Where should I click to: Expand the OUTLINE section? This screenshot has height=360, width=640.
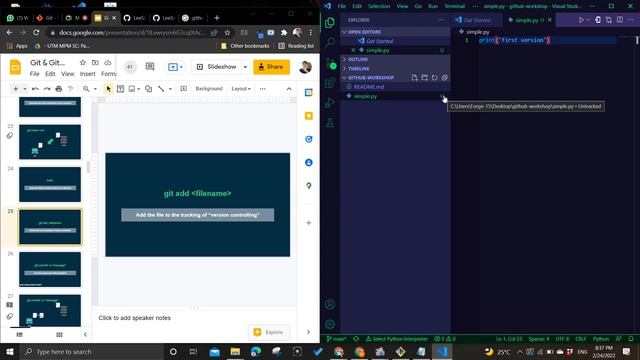[x=396, y=60]
